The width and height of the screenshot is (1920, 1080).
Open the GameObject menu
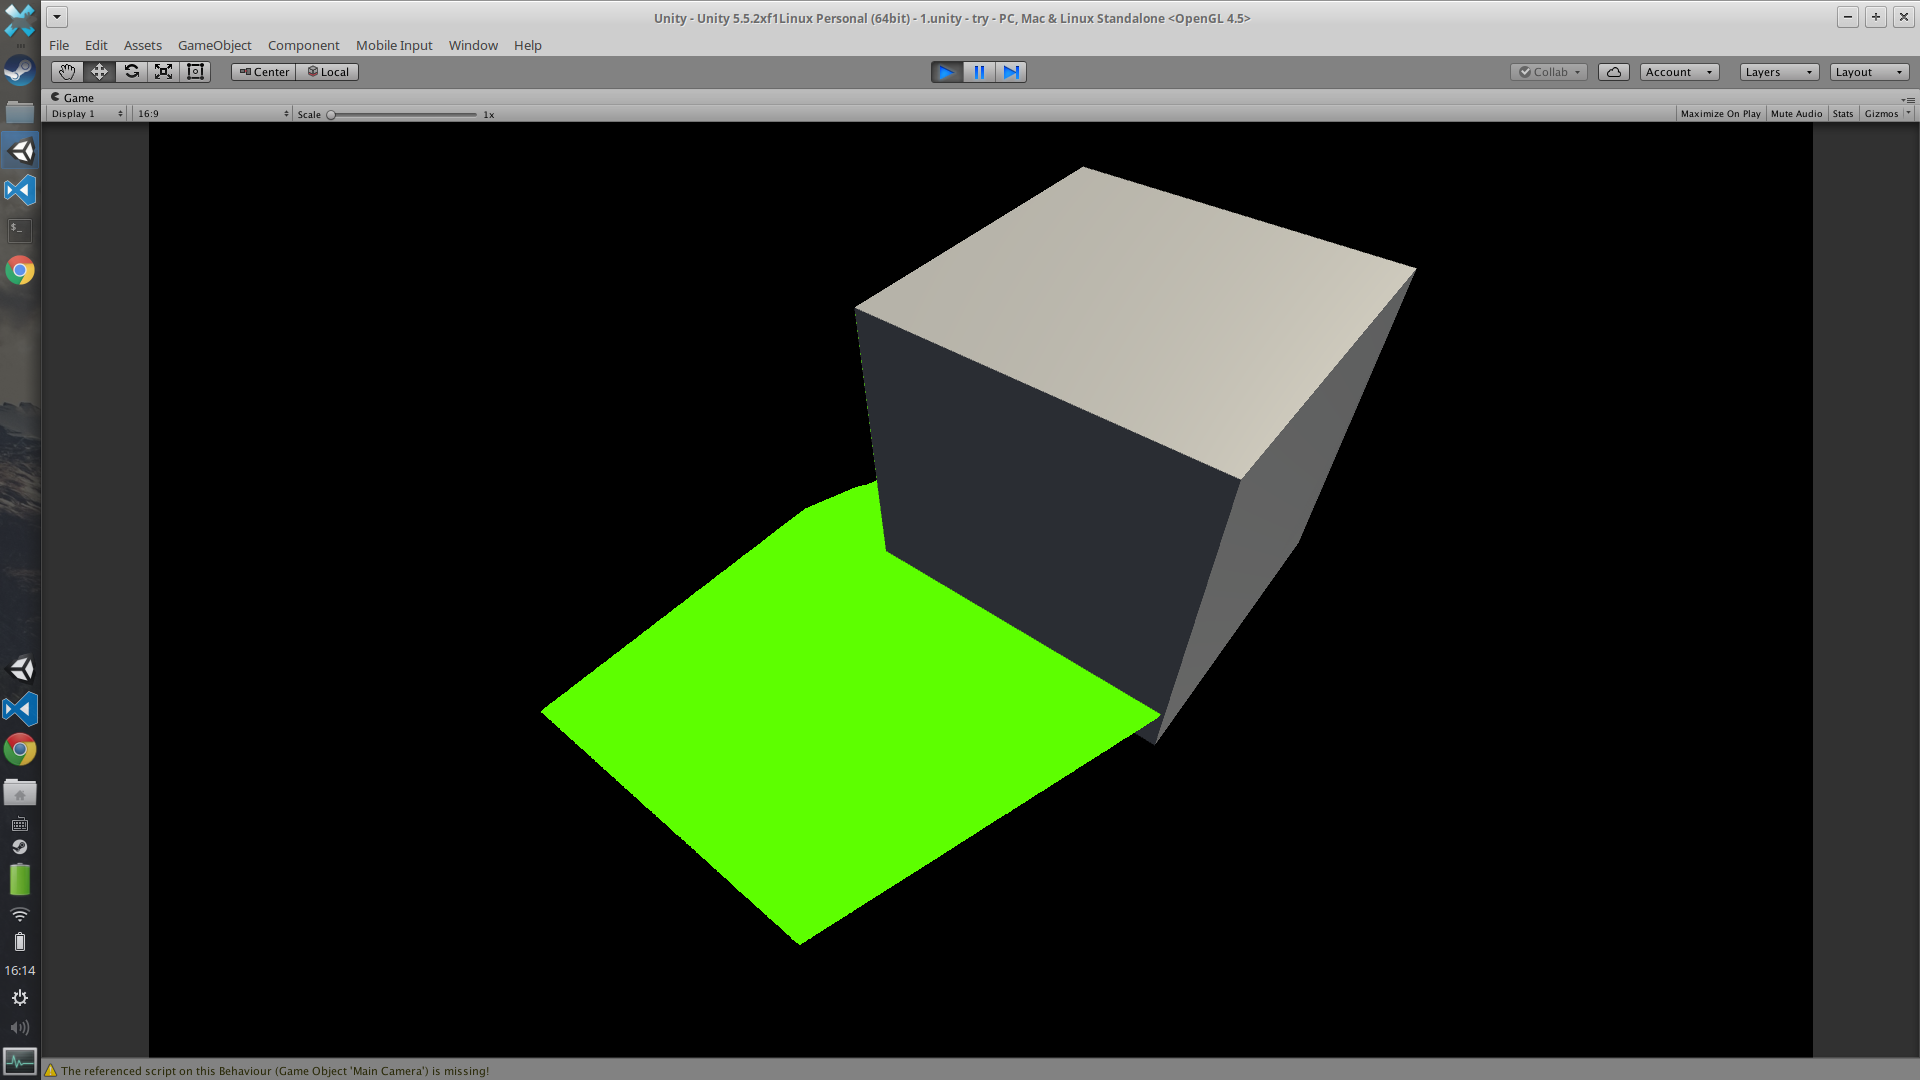coord(214,45)
